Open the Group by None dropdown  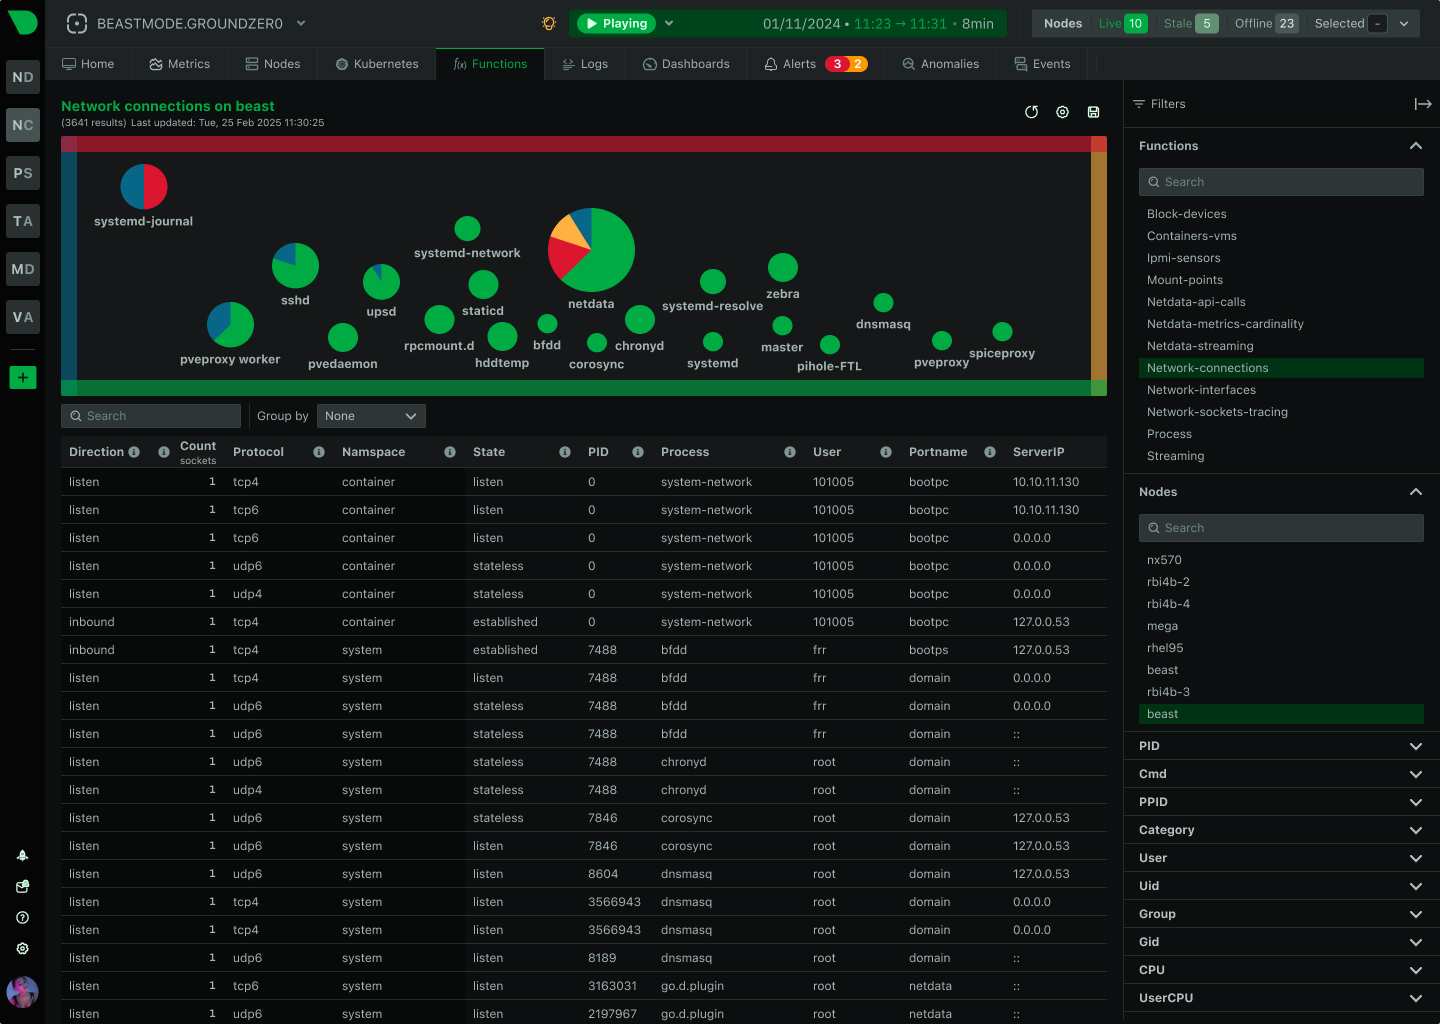pos(371,415)
